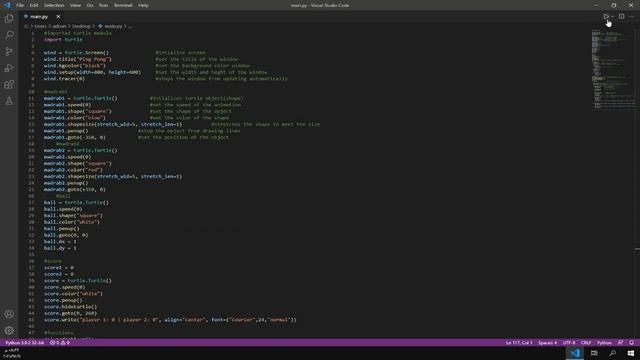The height and width of the screenshot is (360, 640).
Task: Click the main.py breadcrumb segment
Action: 110,26
